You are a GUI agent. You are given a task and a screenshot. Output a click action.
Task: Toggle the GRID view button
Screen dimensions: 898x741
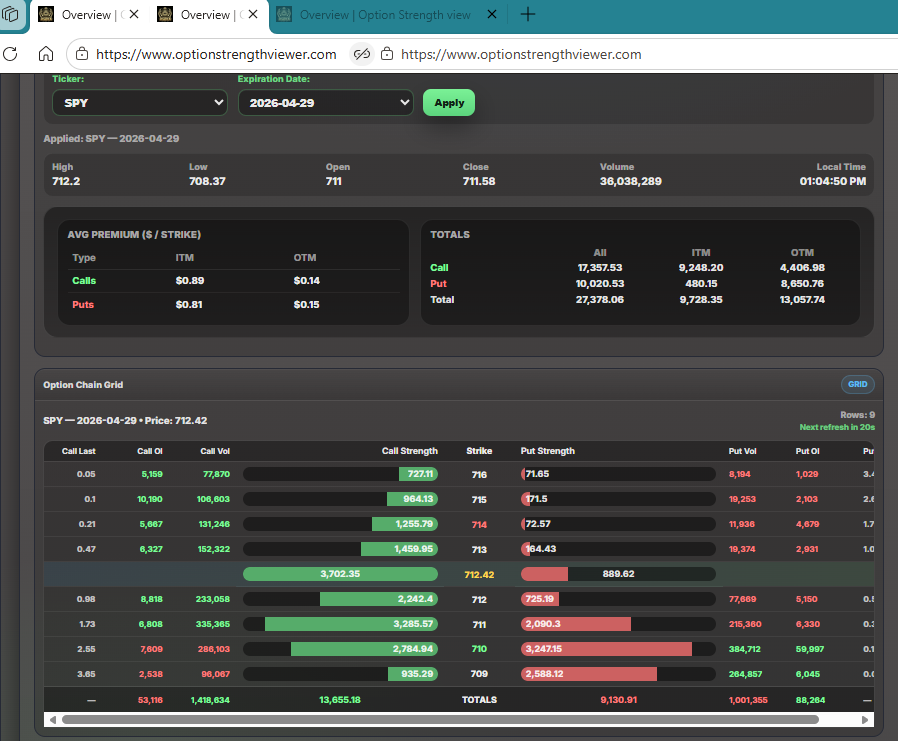click(x=857, y=384)
